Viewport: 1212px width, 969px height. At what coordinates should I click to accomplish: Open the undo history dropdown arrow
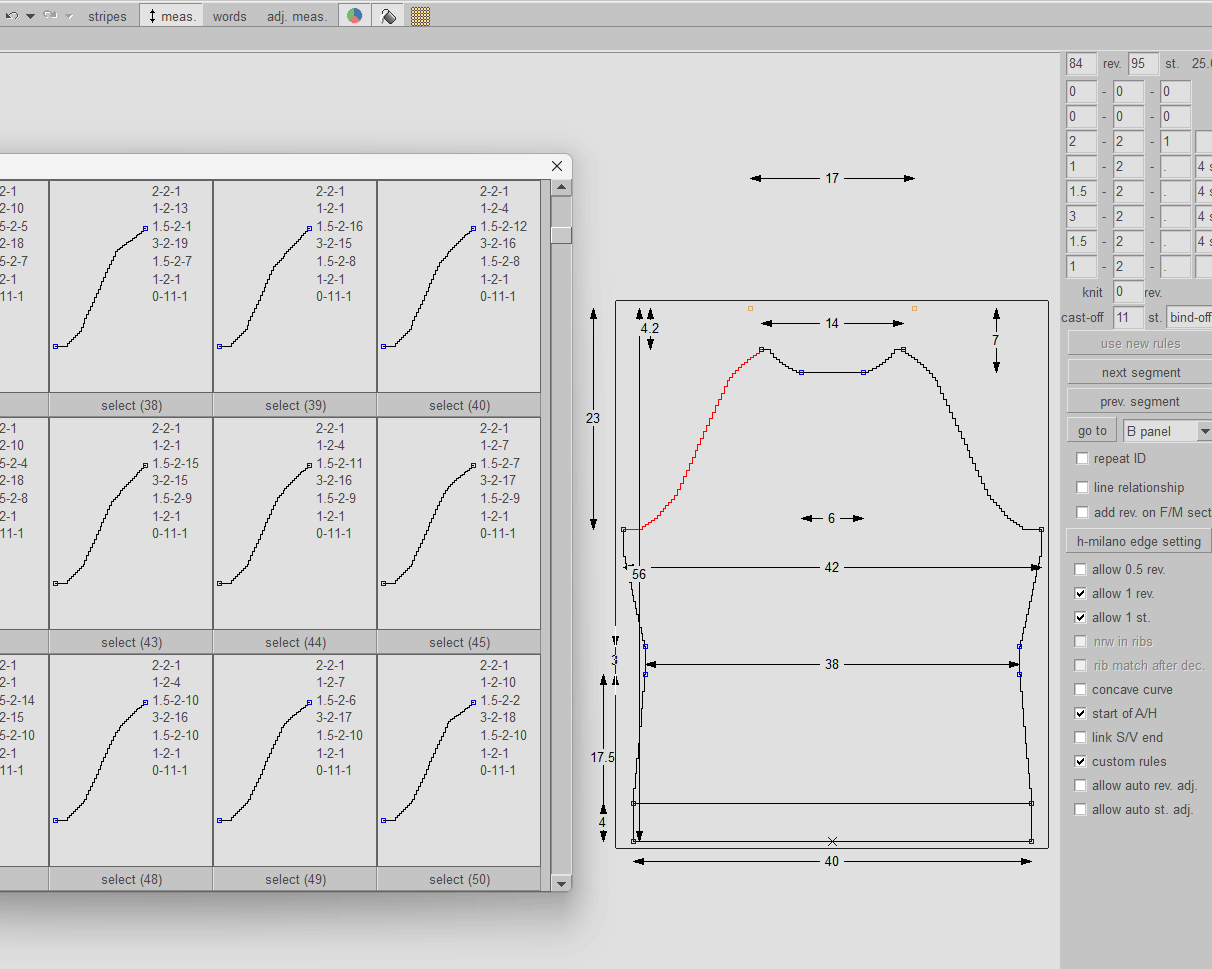[30, 16]
